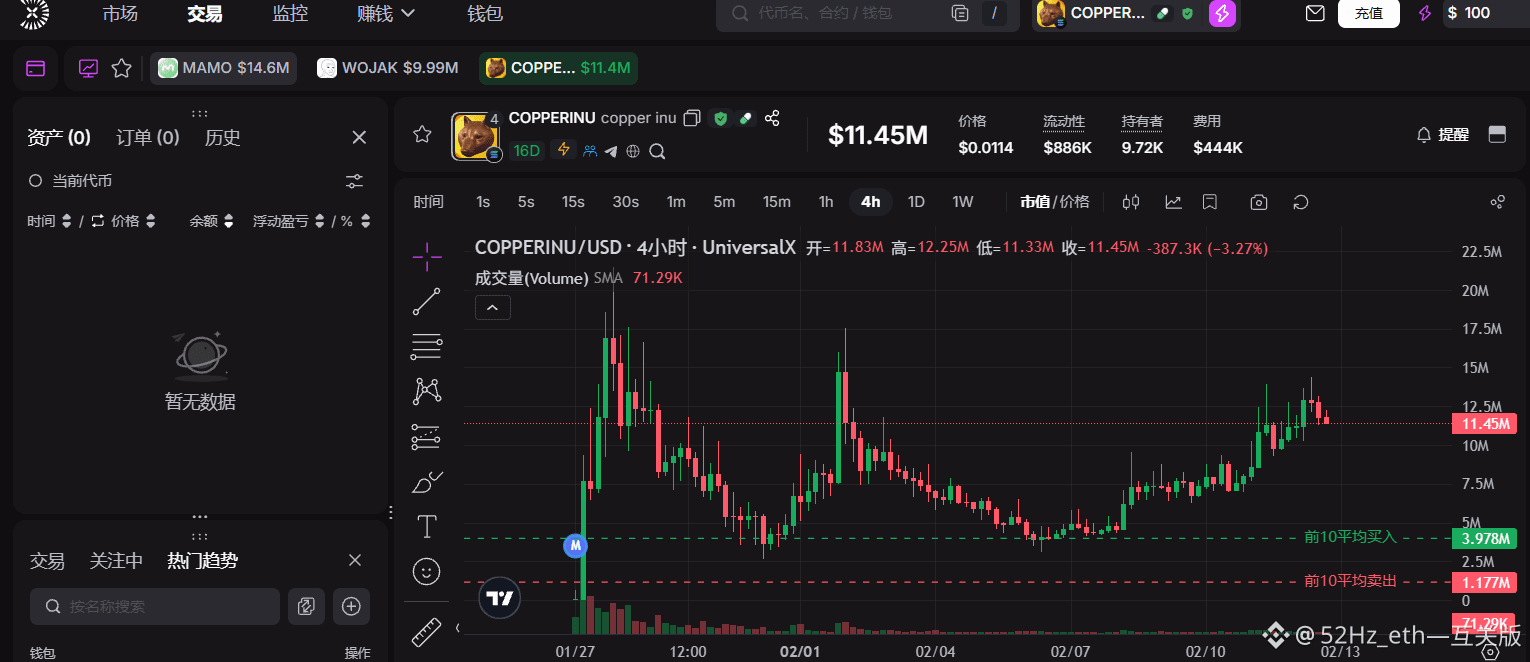View the token holders community icon

pyautogui.click(x=590, y=151)
